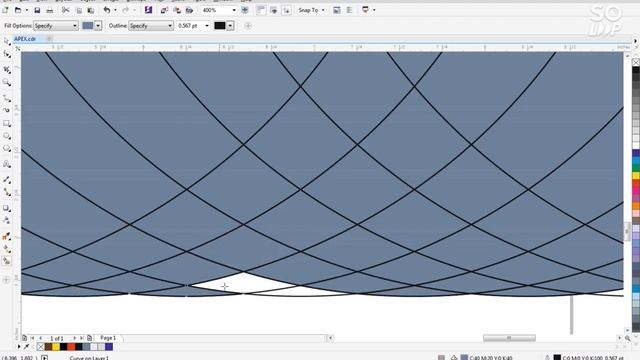Toggle Show rulers icon
This screenshot has width=640, height=360.
pyautogui.click(x=261, y=10)
